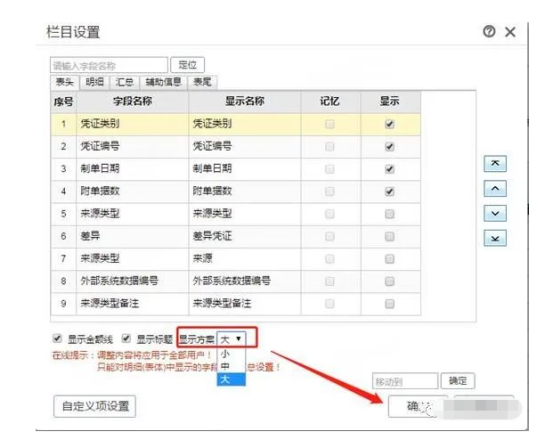Switch to the 辅助信息 tab

click(163, 82)
